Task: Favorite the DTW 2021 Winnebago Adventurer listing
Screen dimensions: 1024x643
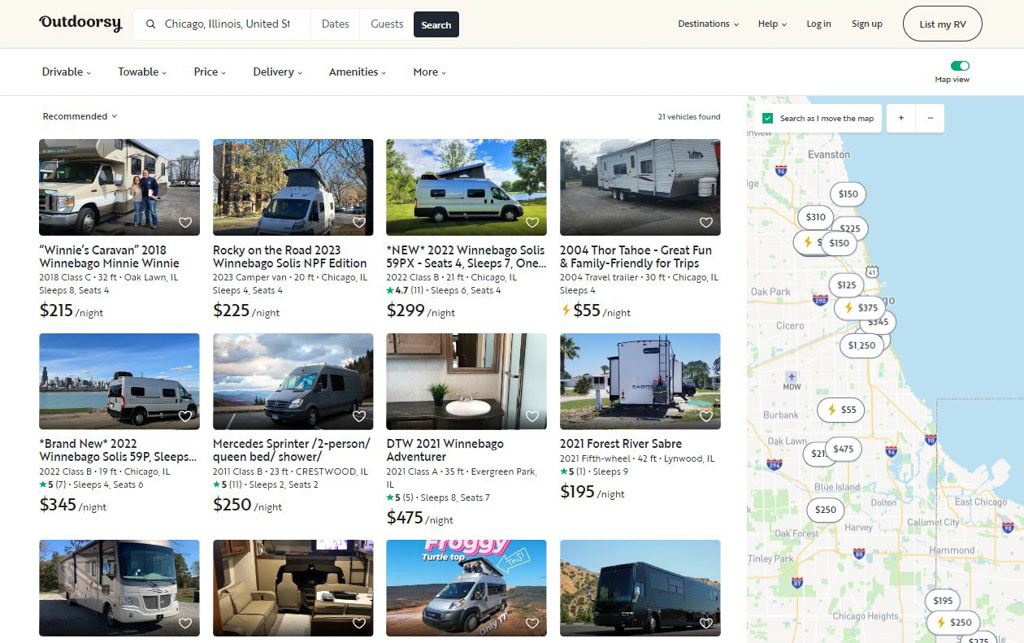Action: click(532, 415)
